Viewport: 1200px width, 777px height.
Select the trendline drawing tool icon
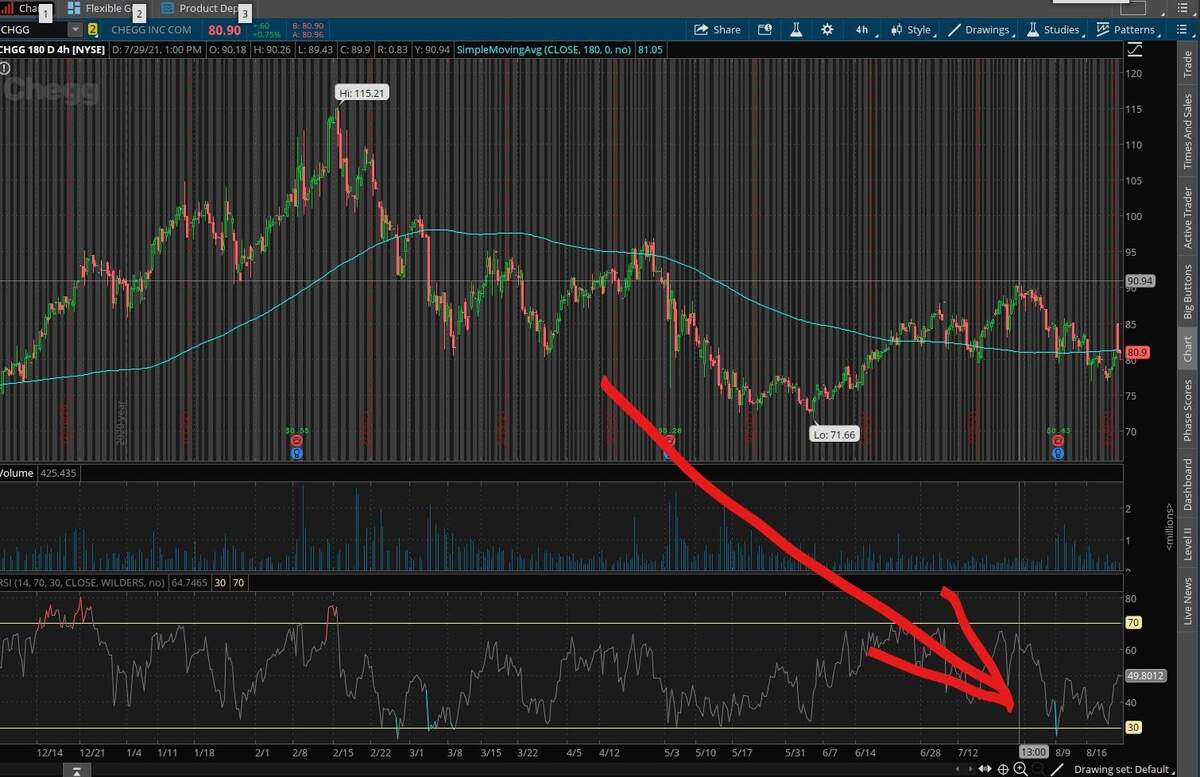tap(1058, 768)
